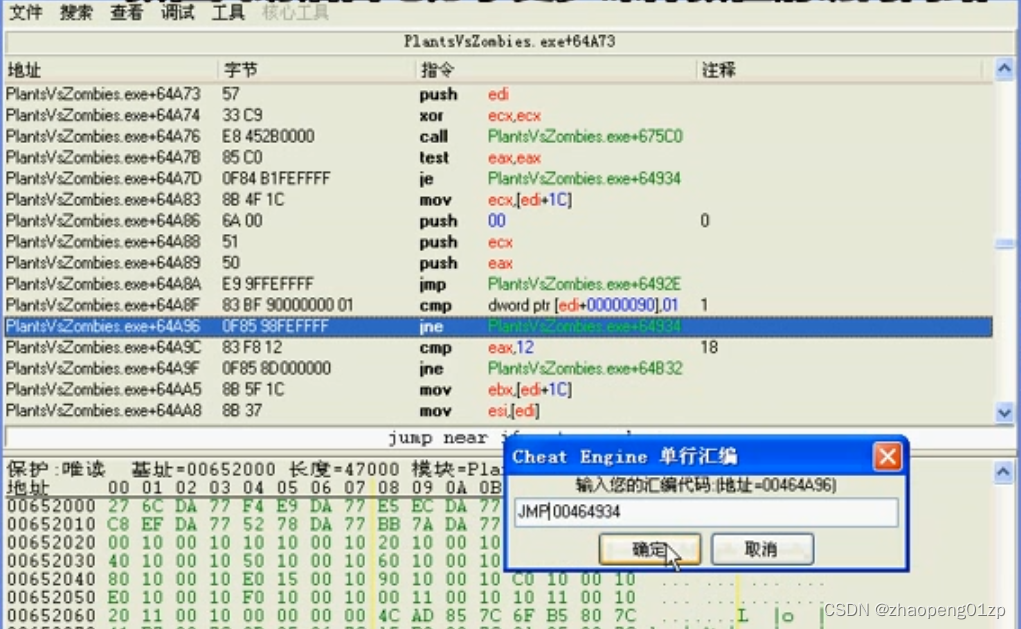Click the 长度=47000 info text
1021x629 pixels.
(344, 469)
